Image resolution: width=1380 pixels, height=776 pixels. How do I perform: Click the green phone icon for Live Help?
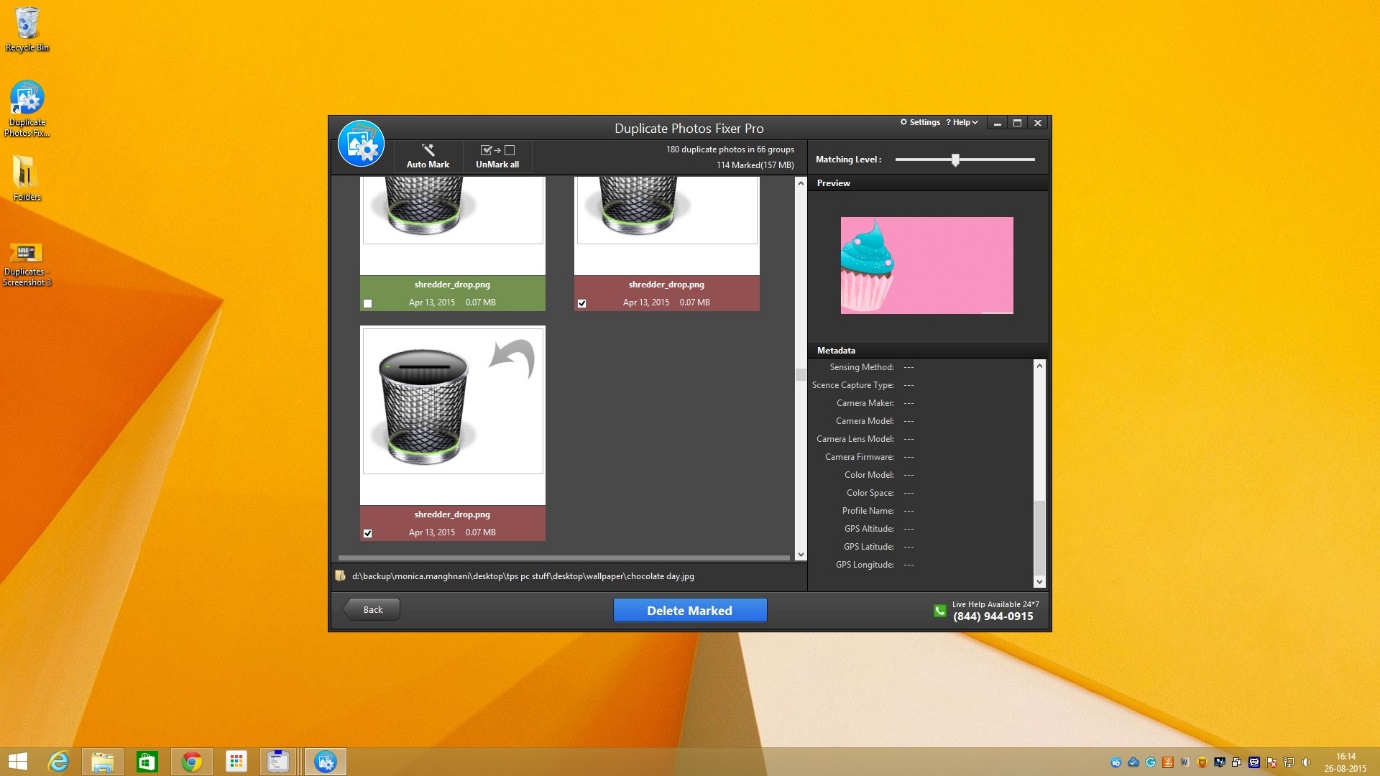pos(940,610)
